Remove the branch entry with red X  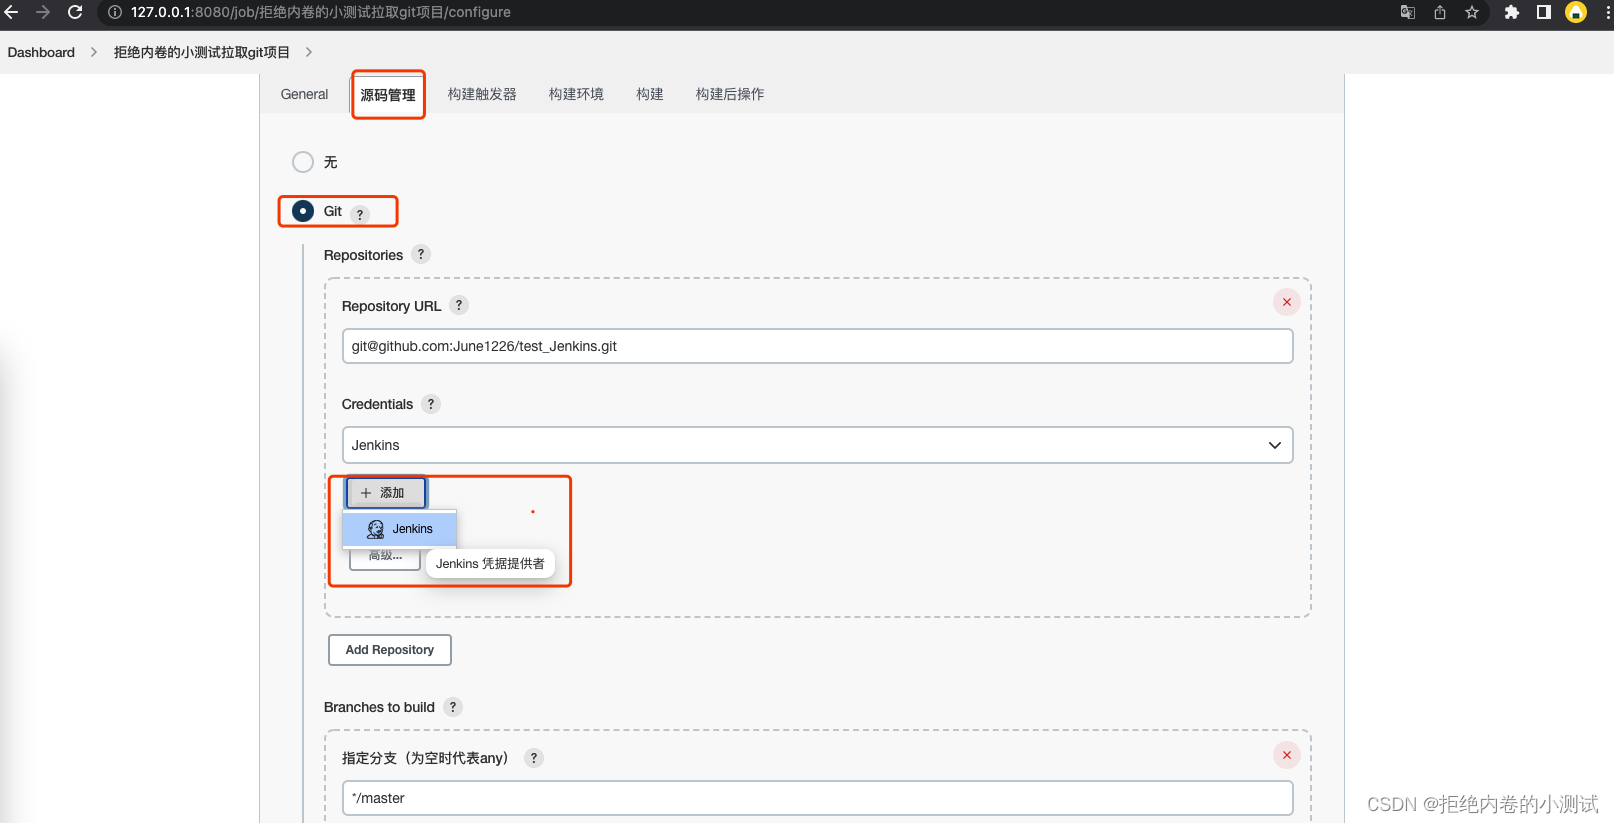coord(1287,755)
